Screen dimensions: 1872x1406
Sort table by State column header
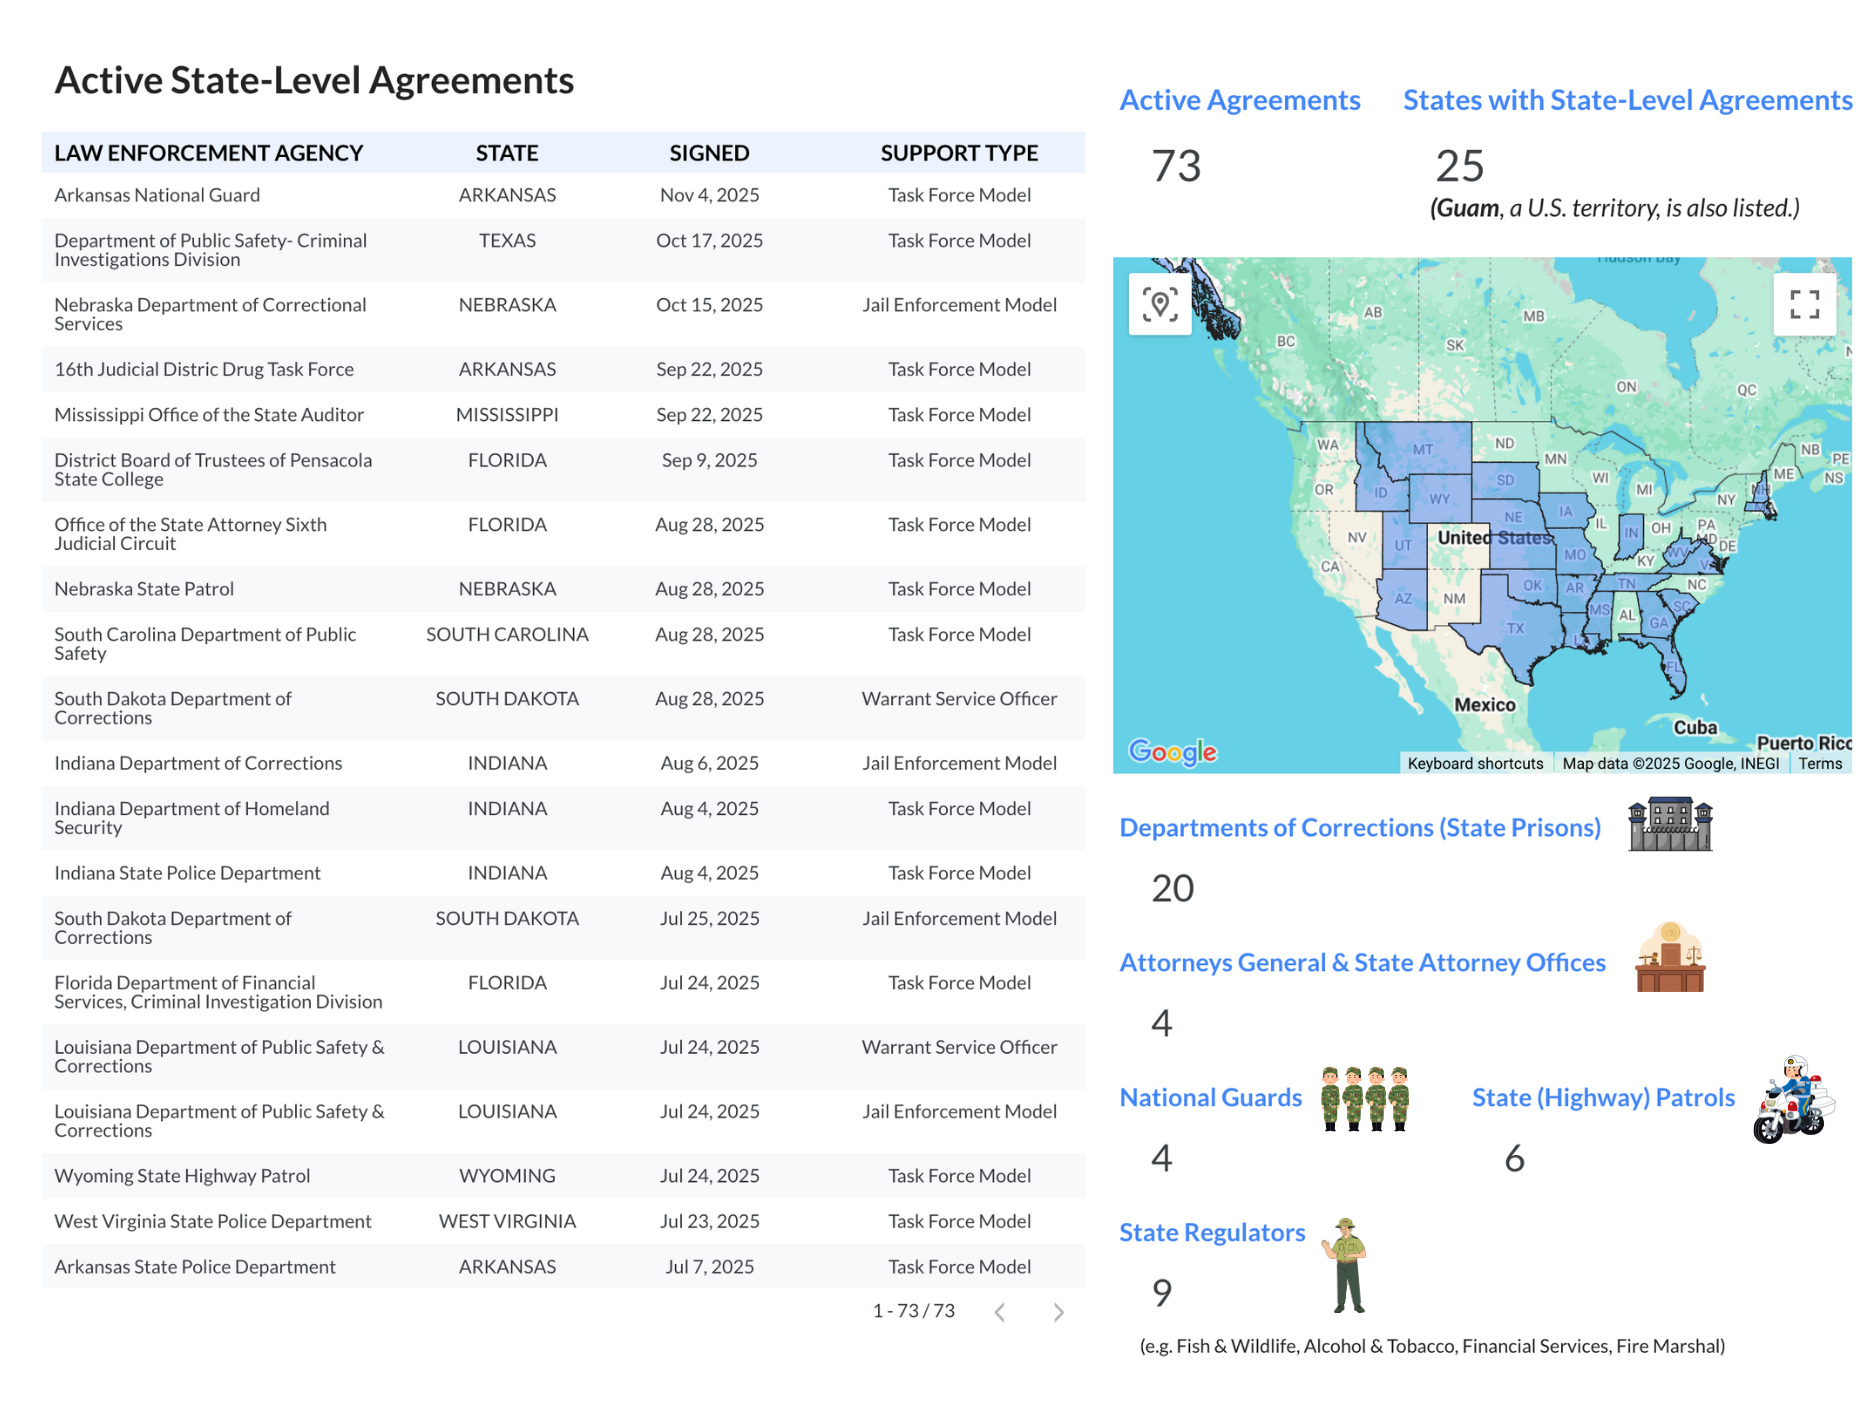(x=507, y=153)
